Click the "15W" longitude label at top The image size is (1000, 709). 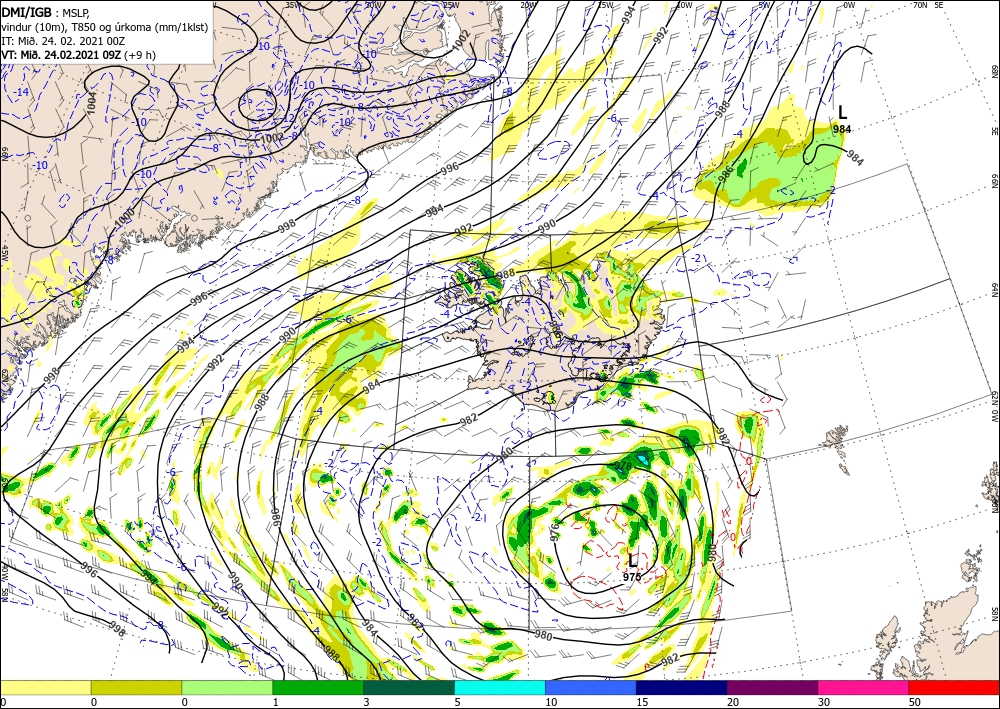pos(606,5)
